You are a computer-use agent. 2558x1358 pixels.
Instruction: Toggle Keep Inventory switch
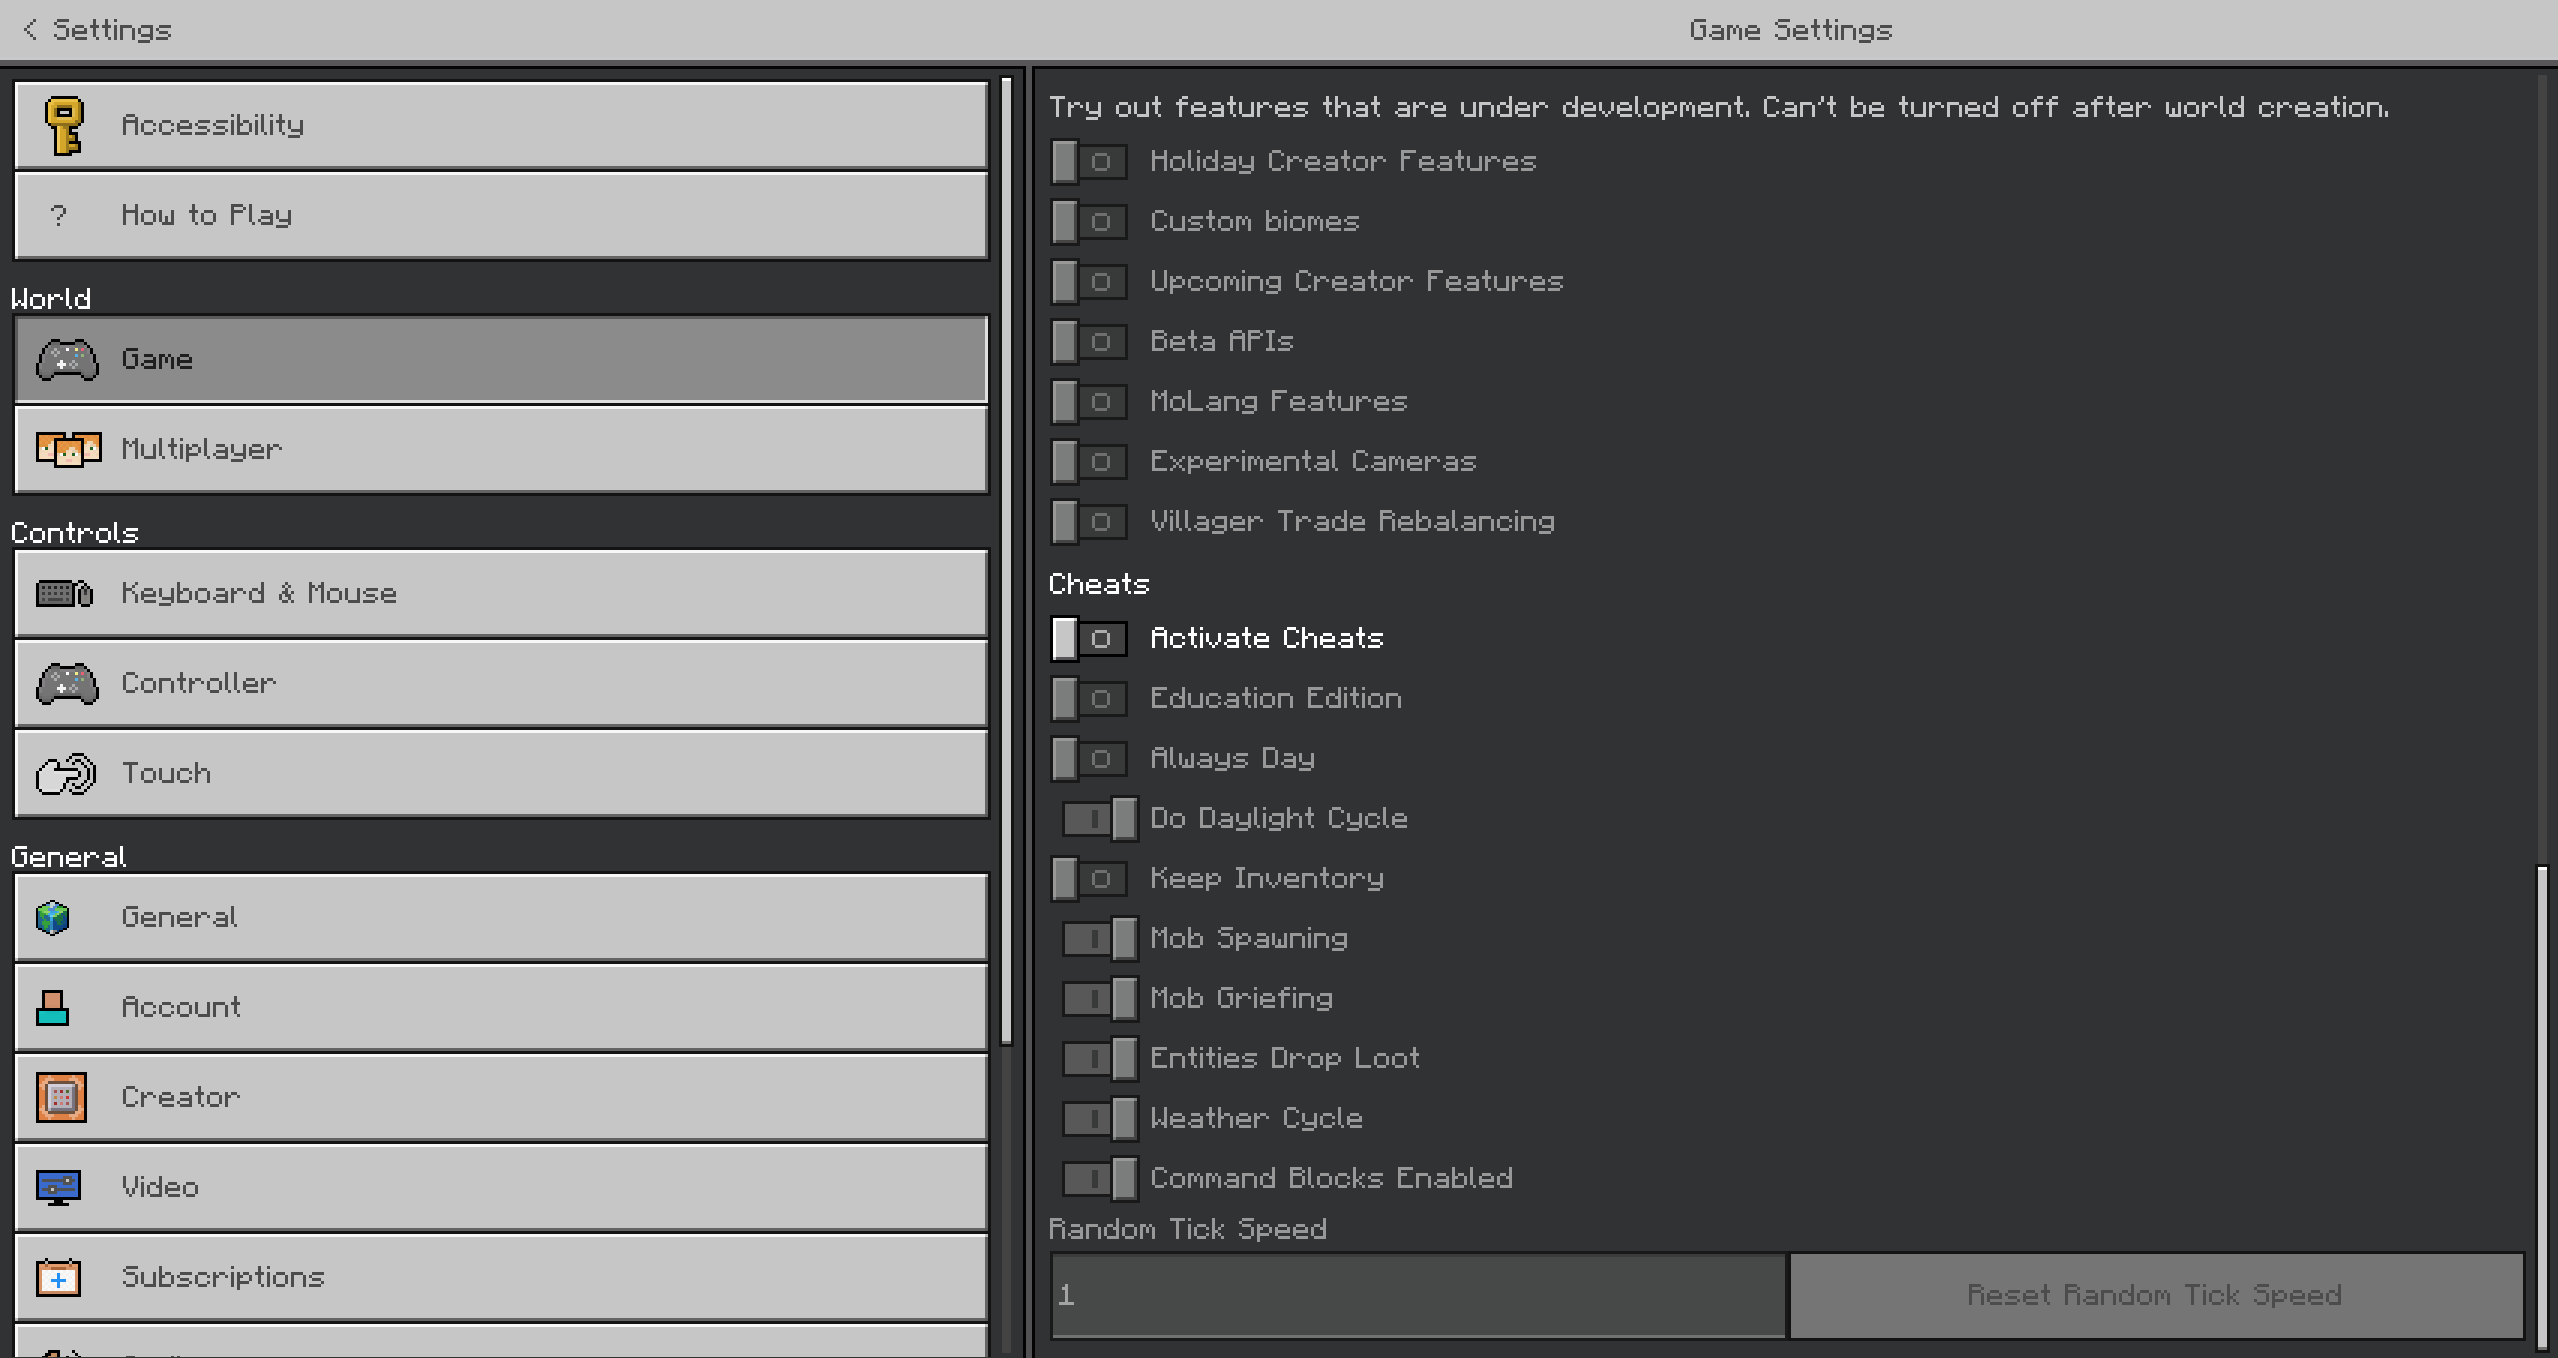(x=1089, y=879)
